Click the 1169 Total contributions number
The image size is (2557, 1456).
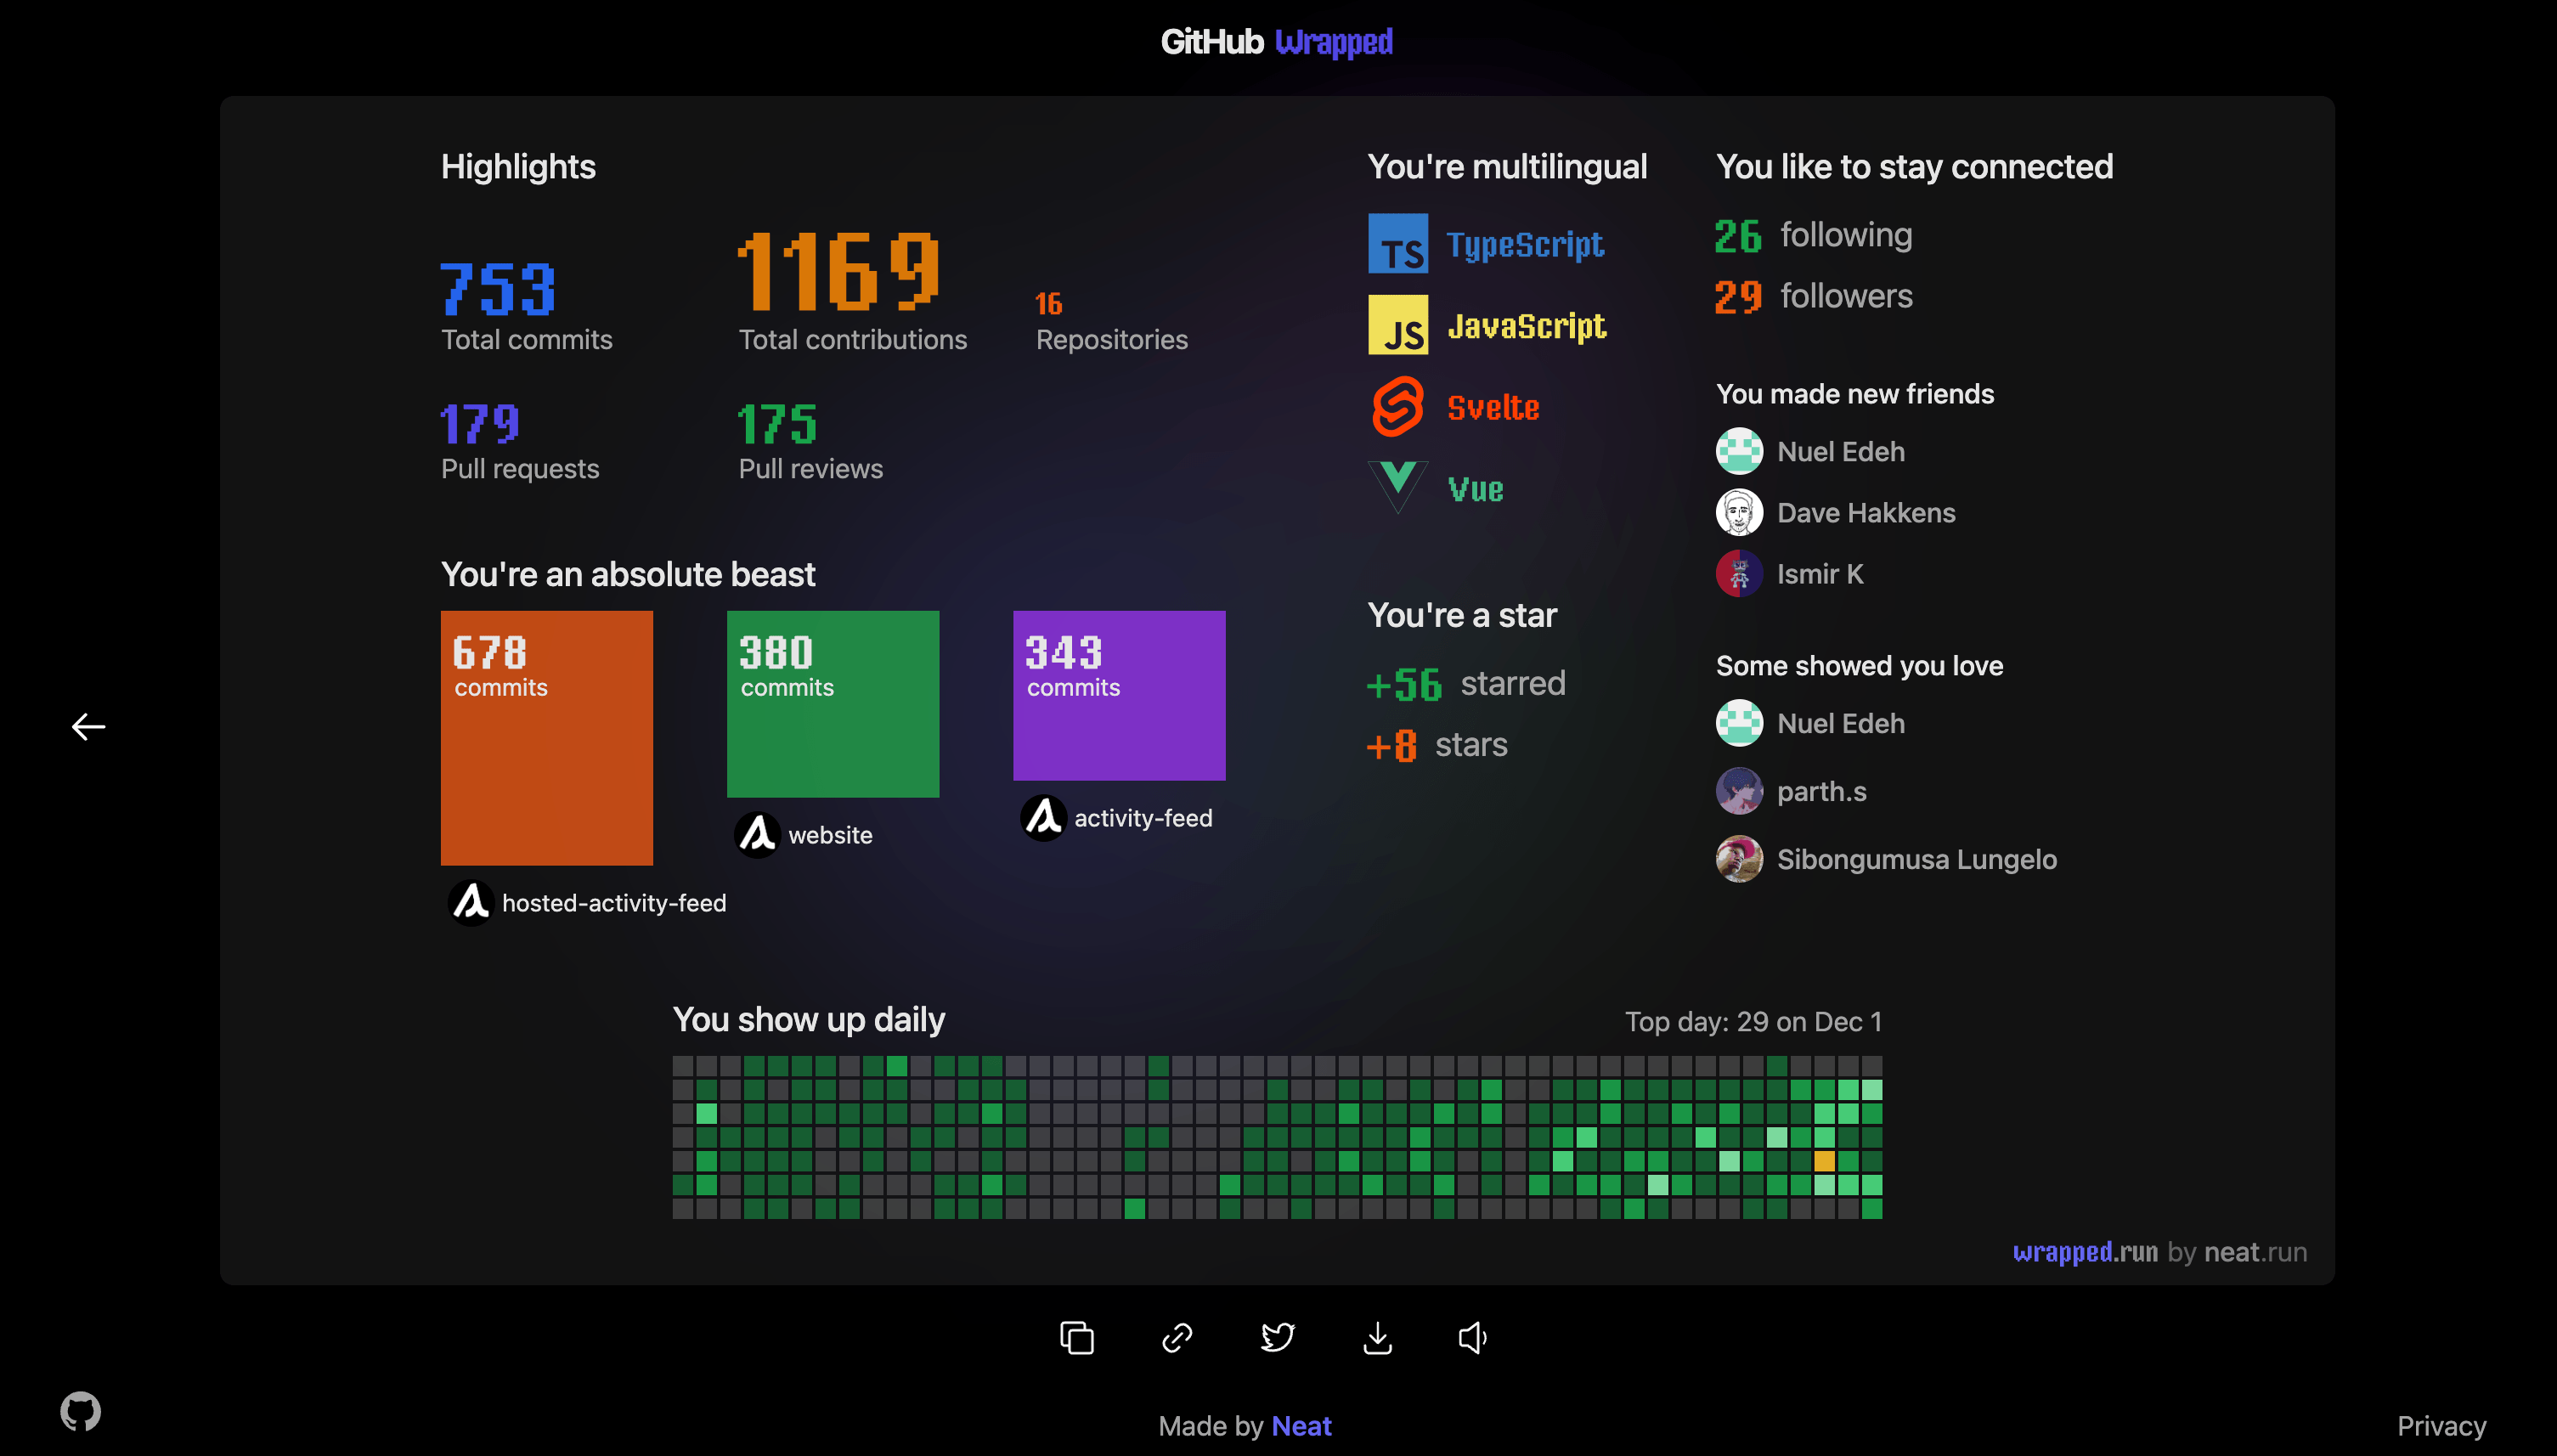point(839,270)
